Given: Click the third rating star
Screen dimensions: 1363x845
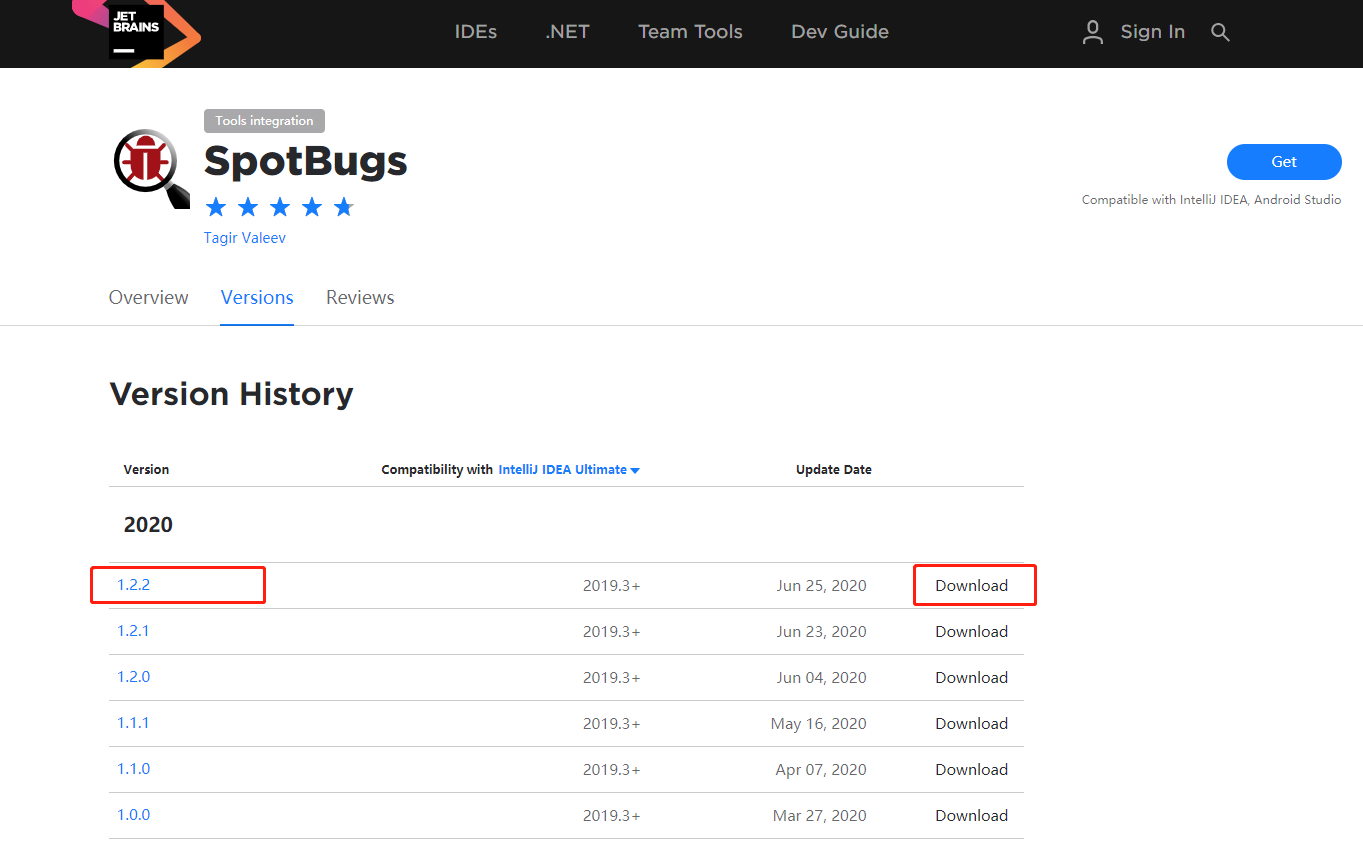Looking at the screenshot, I should pyautogui.click(x=279, y=206).
